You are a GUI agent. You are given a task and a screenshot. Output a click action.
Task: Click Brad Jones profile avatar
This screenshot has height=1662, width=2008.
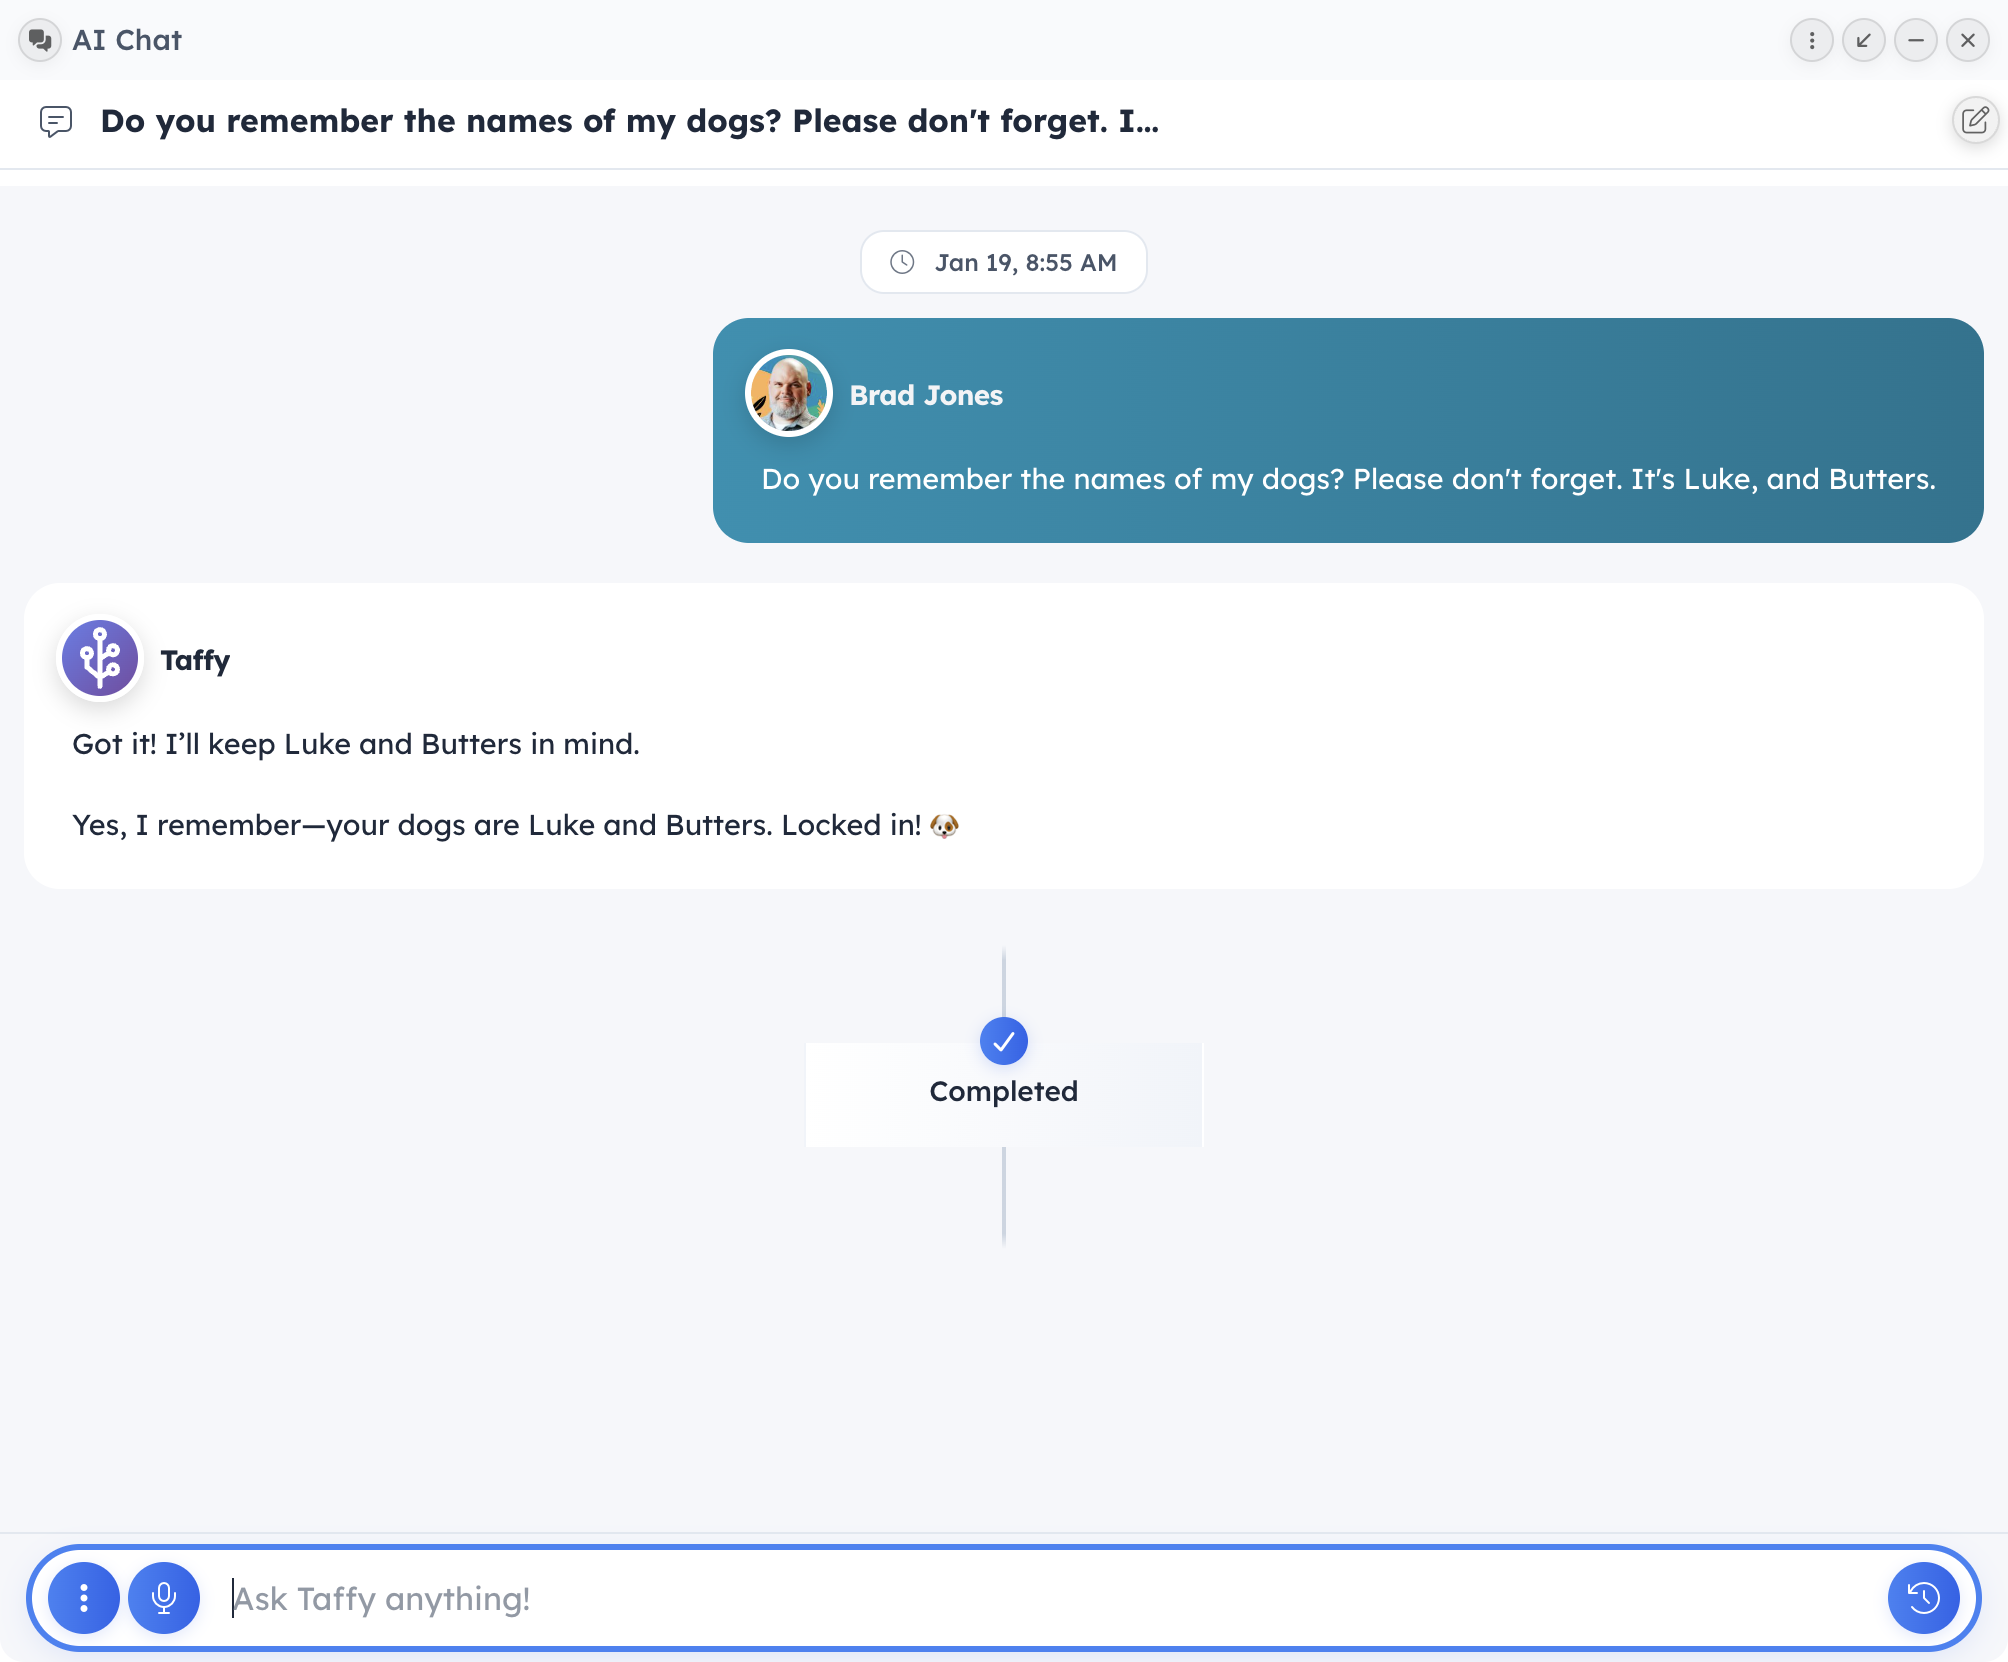[788, 393]
